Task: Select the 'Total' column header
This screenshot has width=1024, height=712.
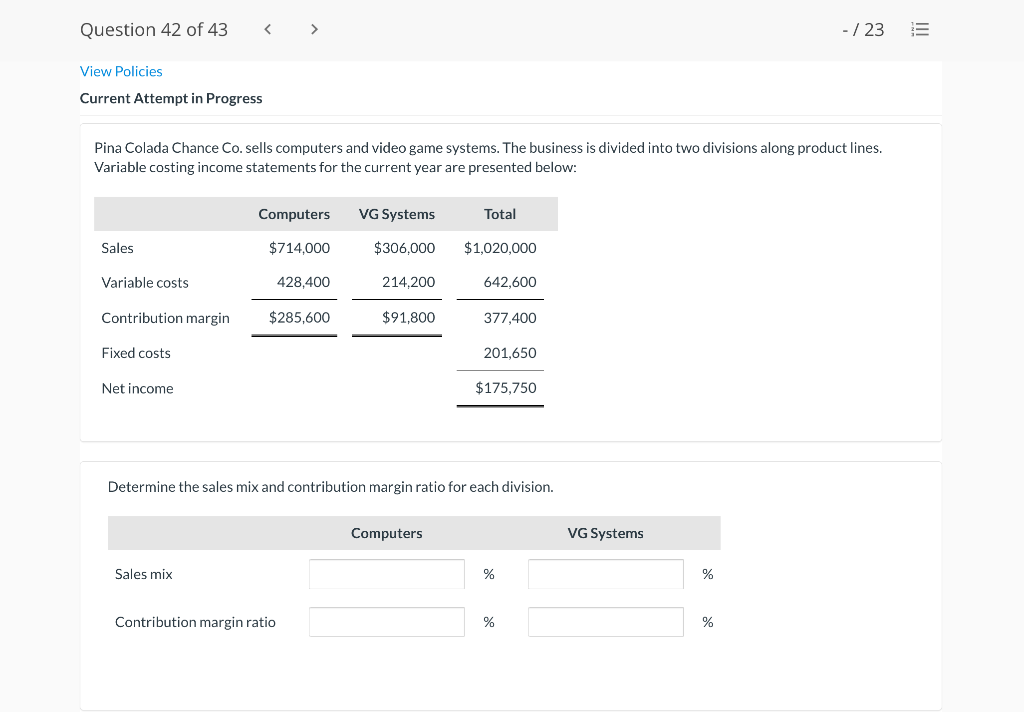Action: click(500, 214)
